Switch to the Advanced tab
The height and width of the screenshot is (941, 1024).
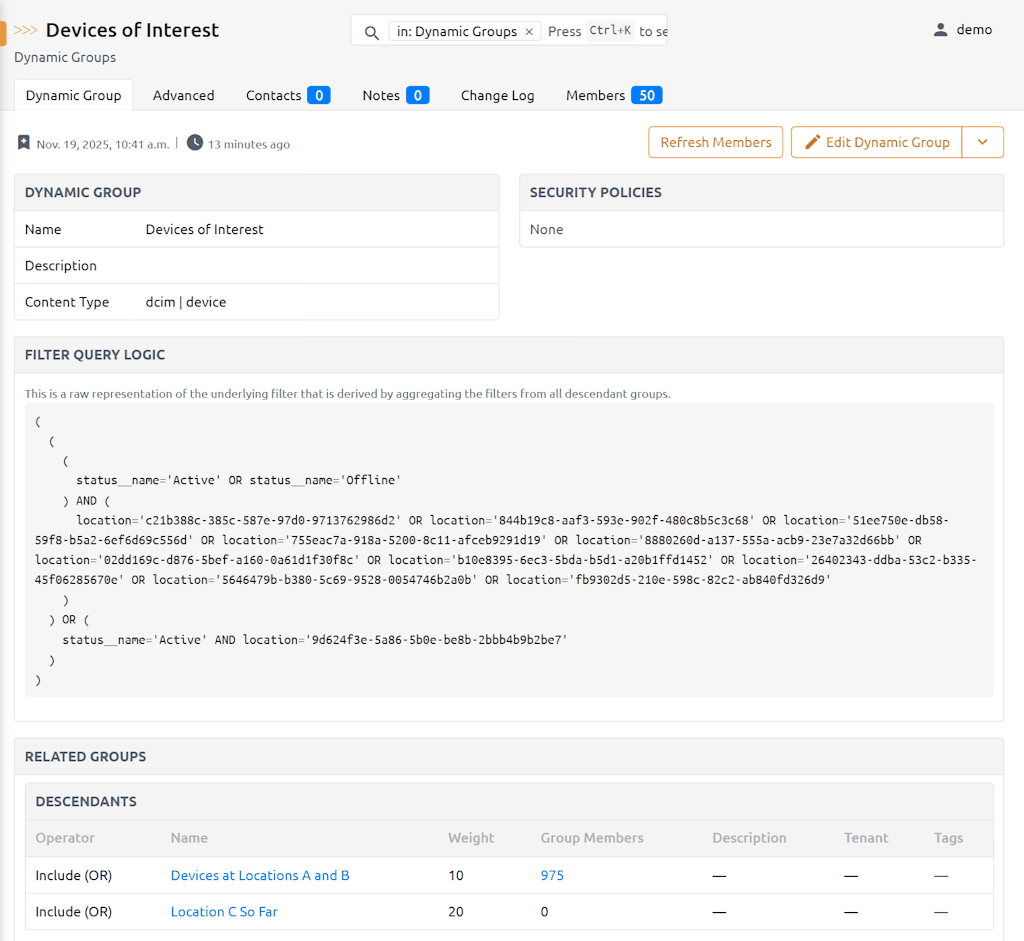point(183,96)
